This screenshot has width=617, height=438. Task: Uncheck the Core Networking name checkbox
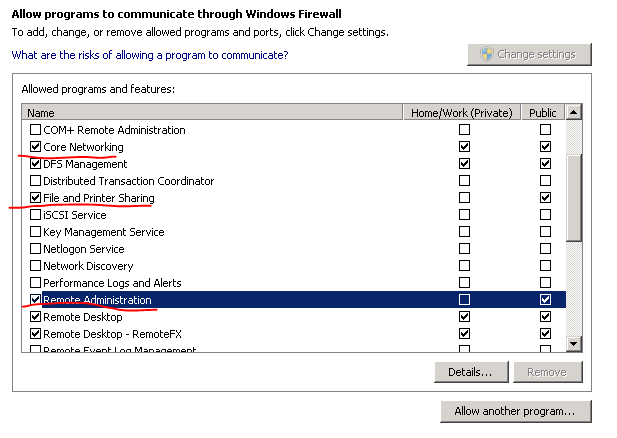click(35, 146)
